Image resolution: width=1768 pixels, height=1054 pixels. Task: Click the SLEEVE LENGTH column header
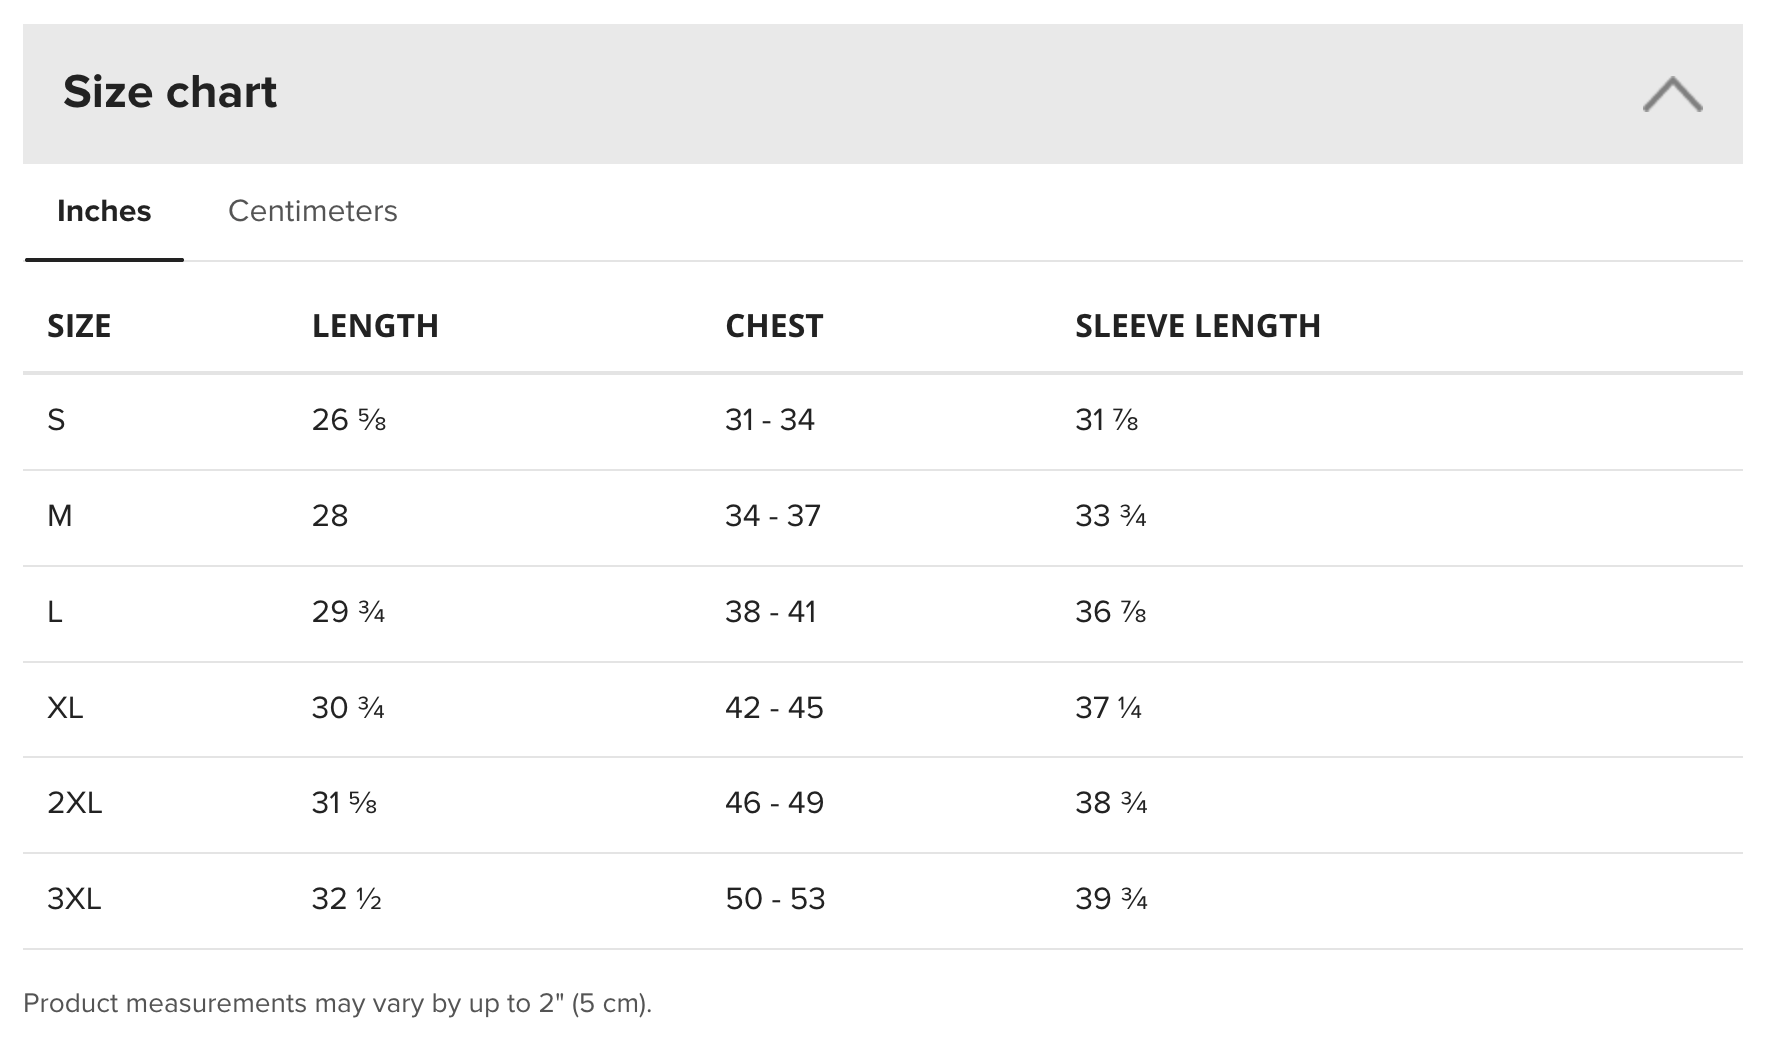pyautogui.click(x=1198, y=326)
